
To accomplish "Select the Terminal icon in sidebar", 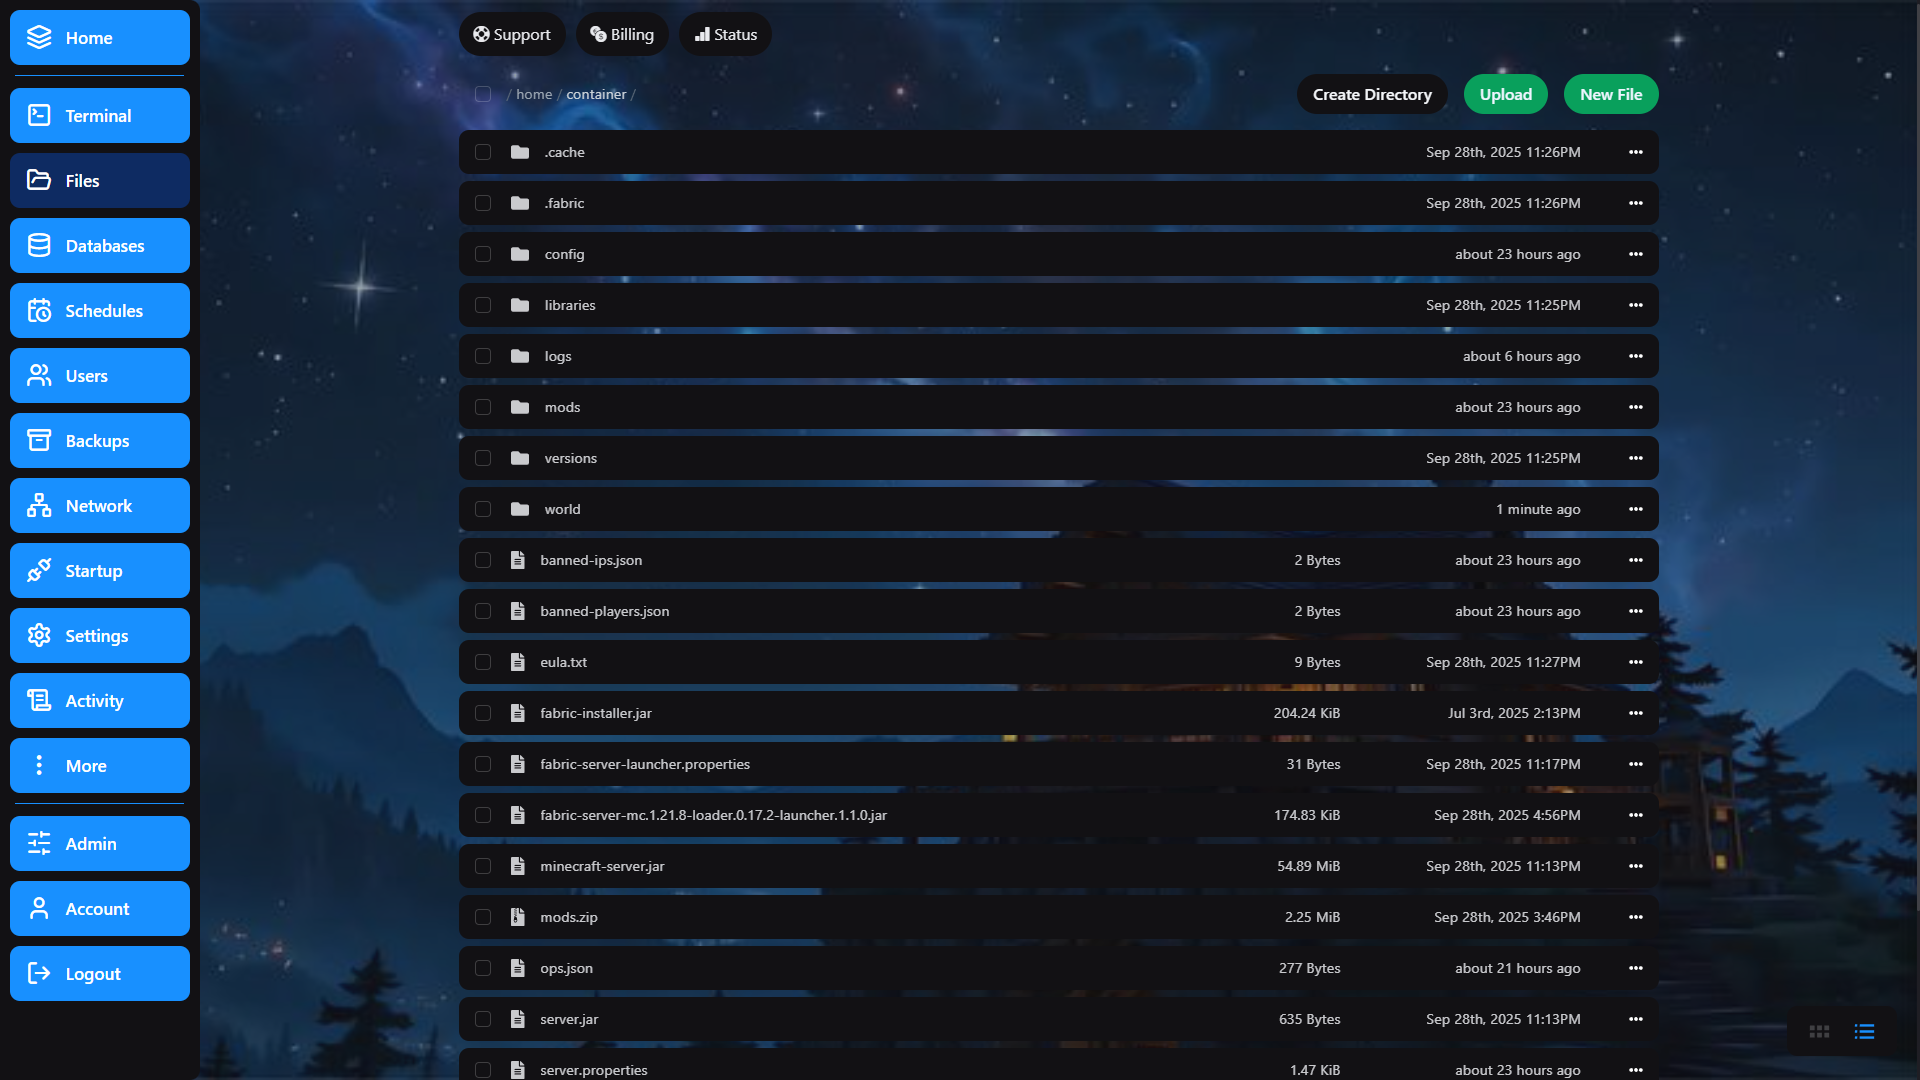I will (39, 115).
